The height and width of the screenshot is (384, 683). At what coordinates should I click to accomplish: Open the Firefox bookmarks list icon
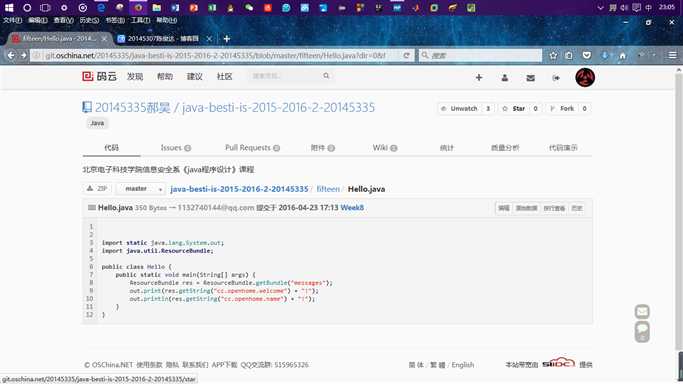[x=569, y=55]
